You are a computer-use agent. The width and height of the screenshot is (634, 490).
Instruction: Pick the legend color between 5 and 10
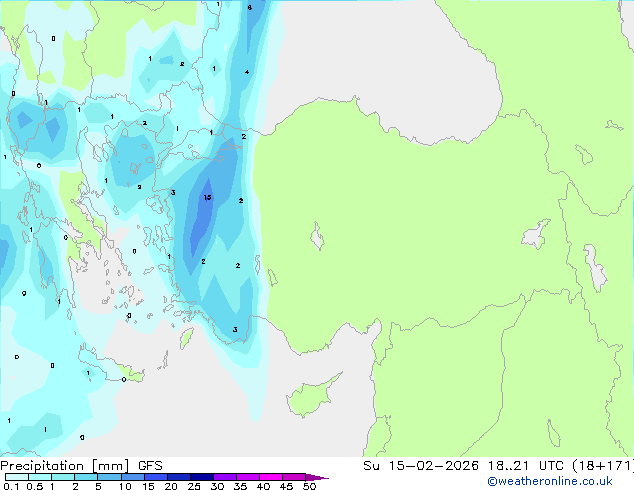[109, 477]
